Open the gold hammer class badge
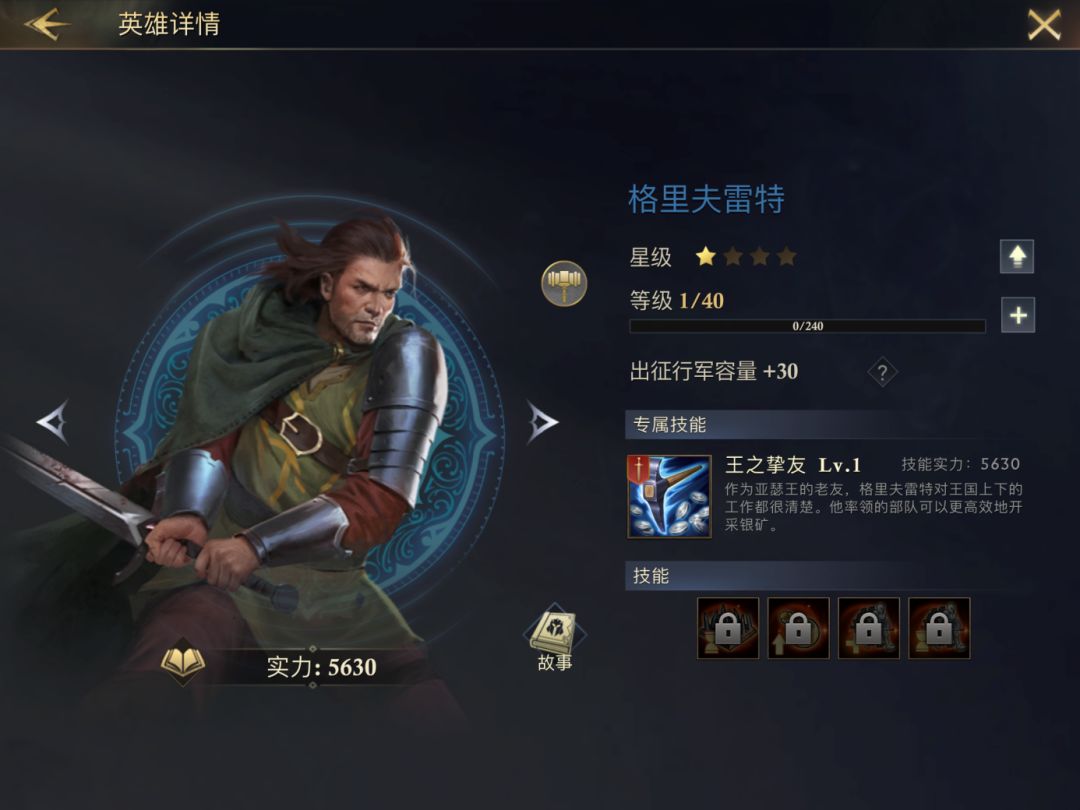1080x810 pixels. (564, 283)
